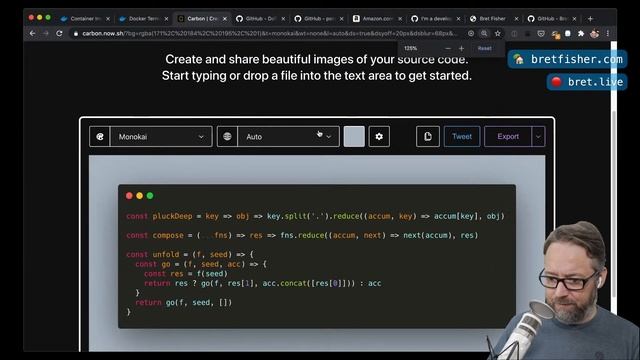View site info via lock icon

click(76, 34)
